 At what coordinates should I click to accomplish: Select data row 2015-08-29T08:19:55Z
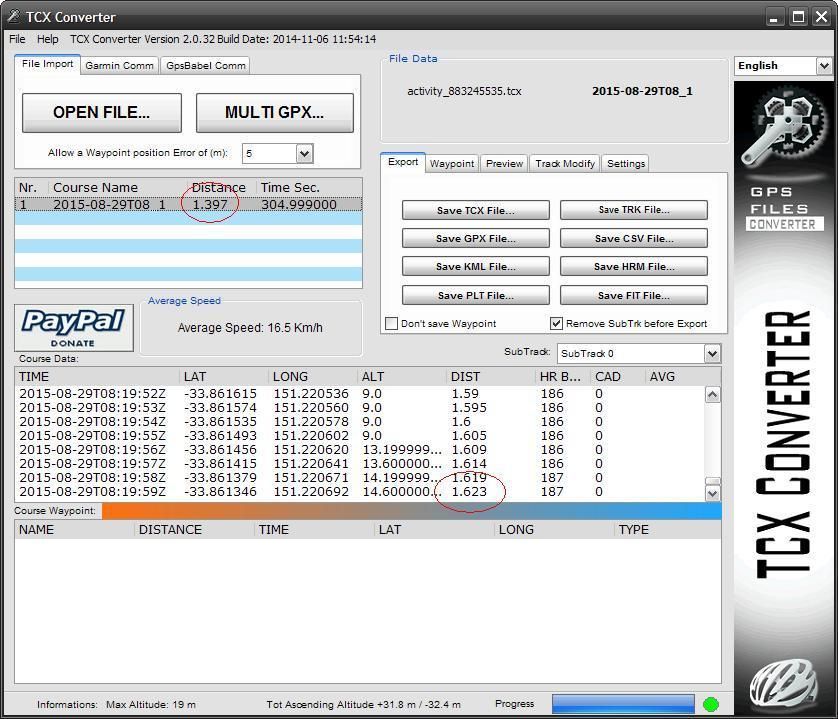[x=360, y=436]
